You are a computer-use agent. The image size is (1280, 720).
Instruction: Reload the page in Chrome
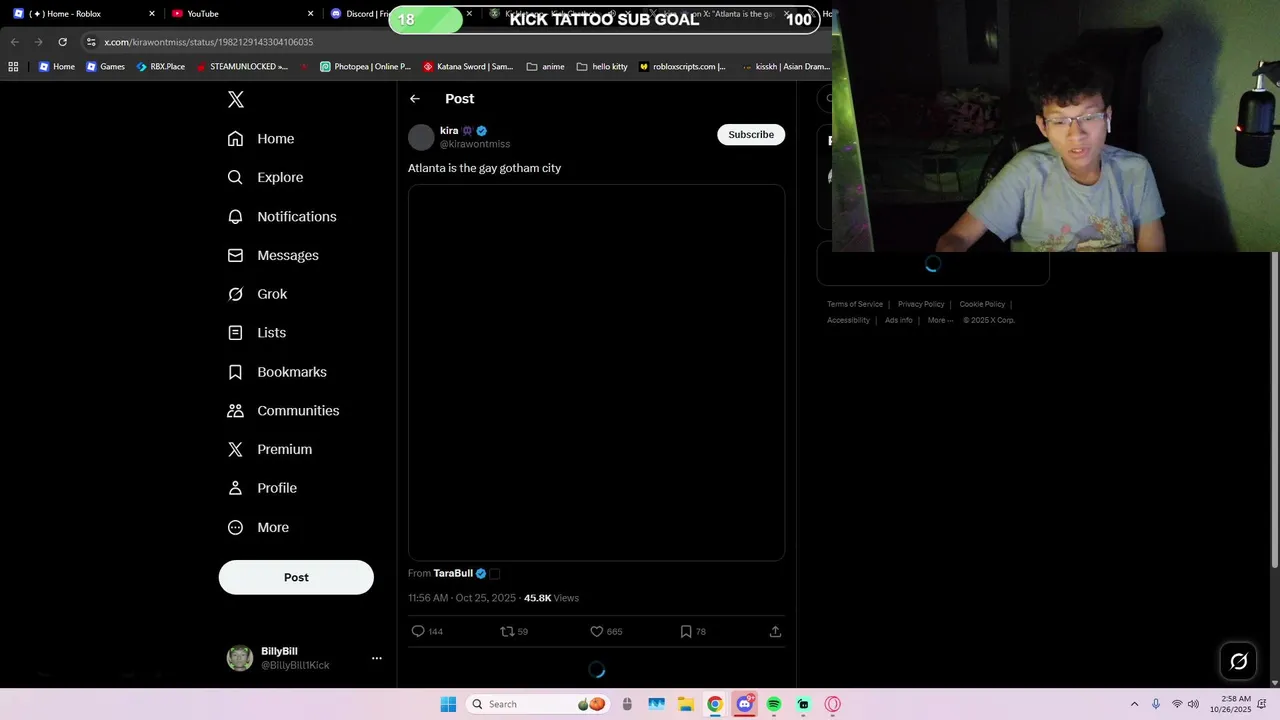(x=63, y=42)
